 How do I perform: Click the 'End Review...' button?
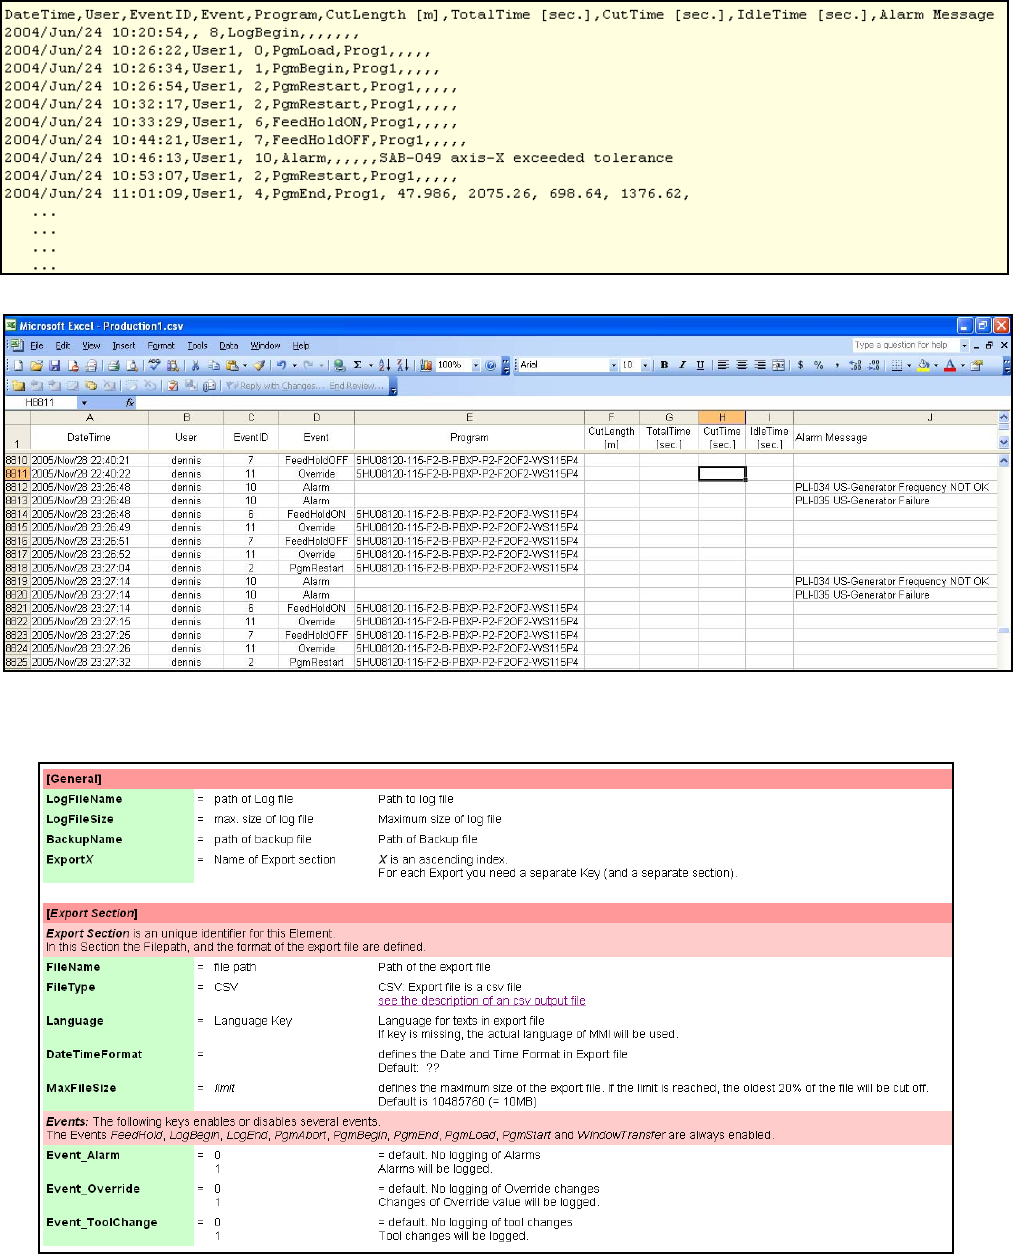click(357, 386)
